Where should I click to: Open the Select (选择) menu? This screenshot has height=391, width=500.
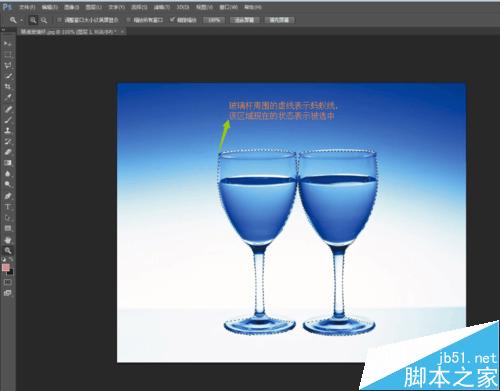point(139,7)
